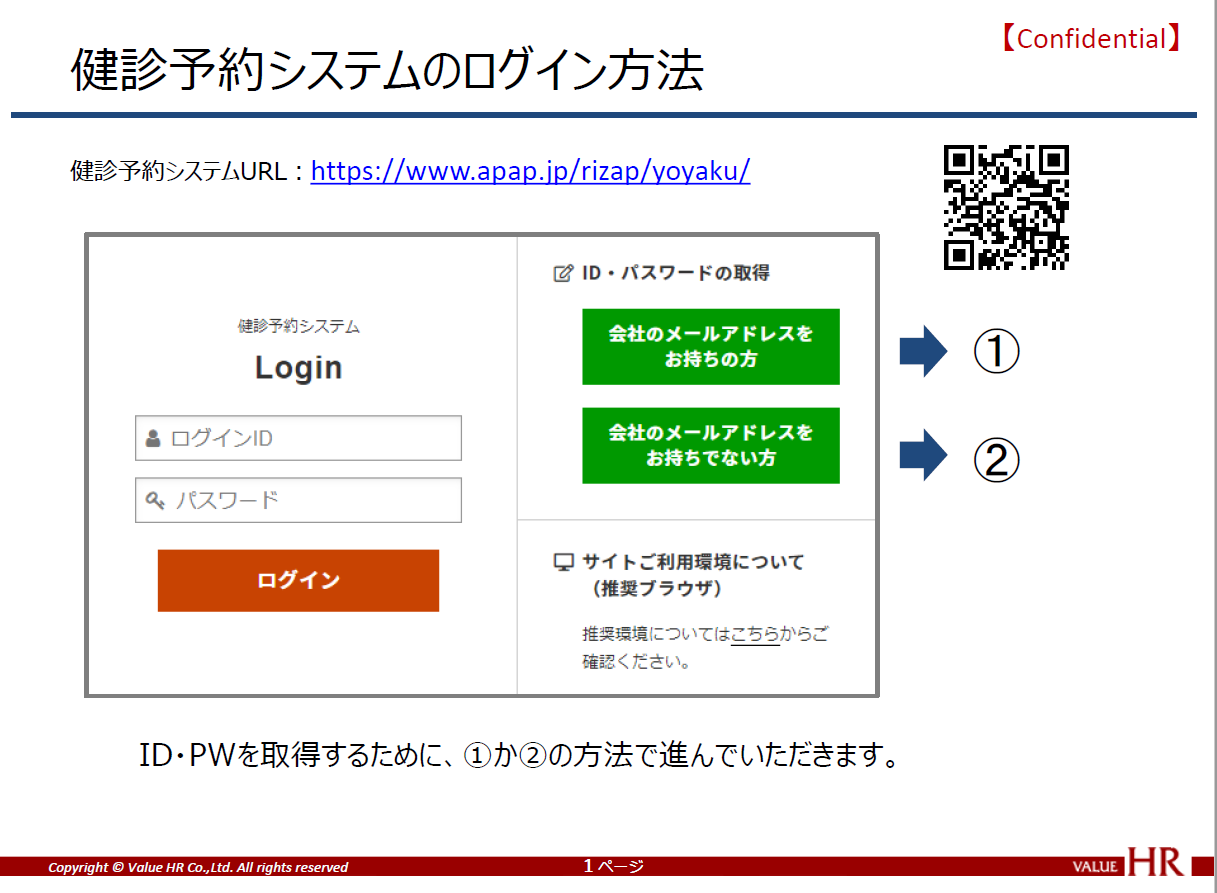
Task: Click the monitor icon beside サイトご利用環境について
Action: coord(563,562)
